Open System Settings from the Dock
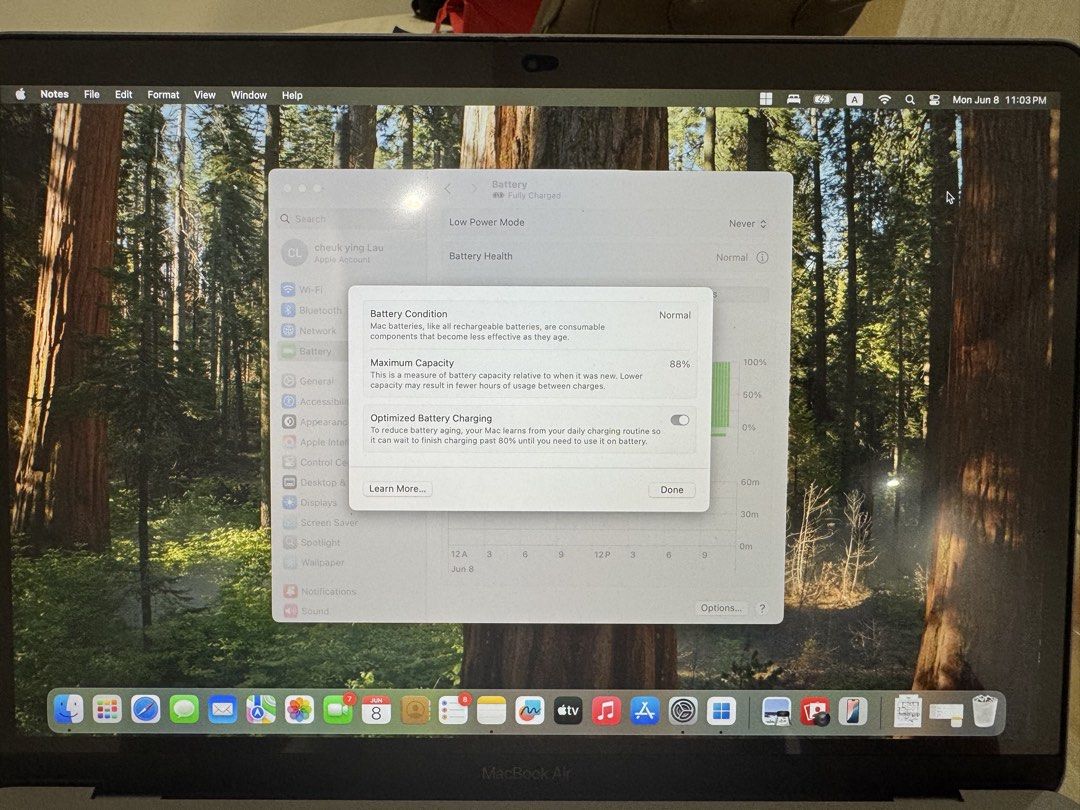The image size is (1080, 810). pyautogui.click(x=683, y=711)
